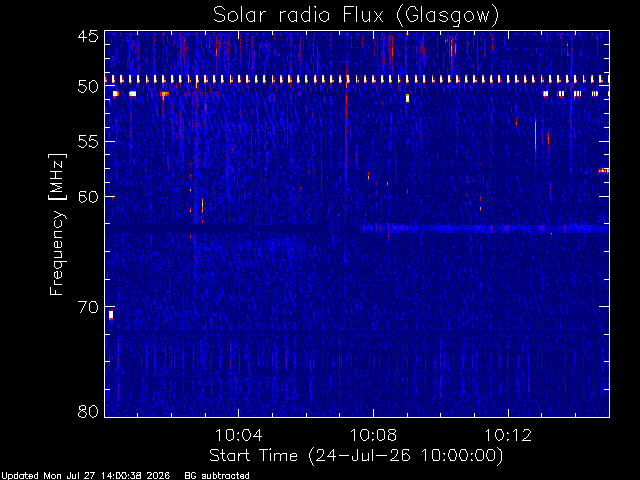640x480 pixels.
Task: Click the 10:08 time axis label
Action: click(373, 436)
